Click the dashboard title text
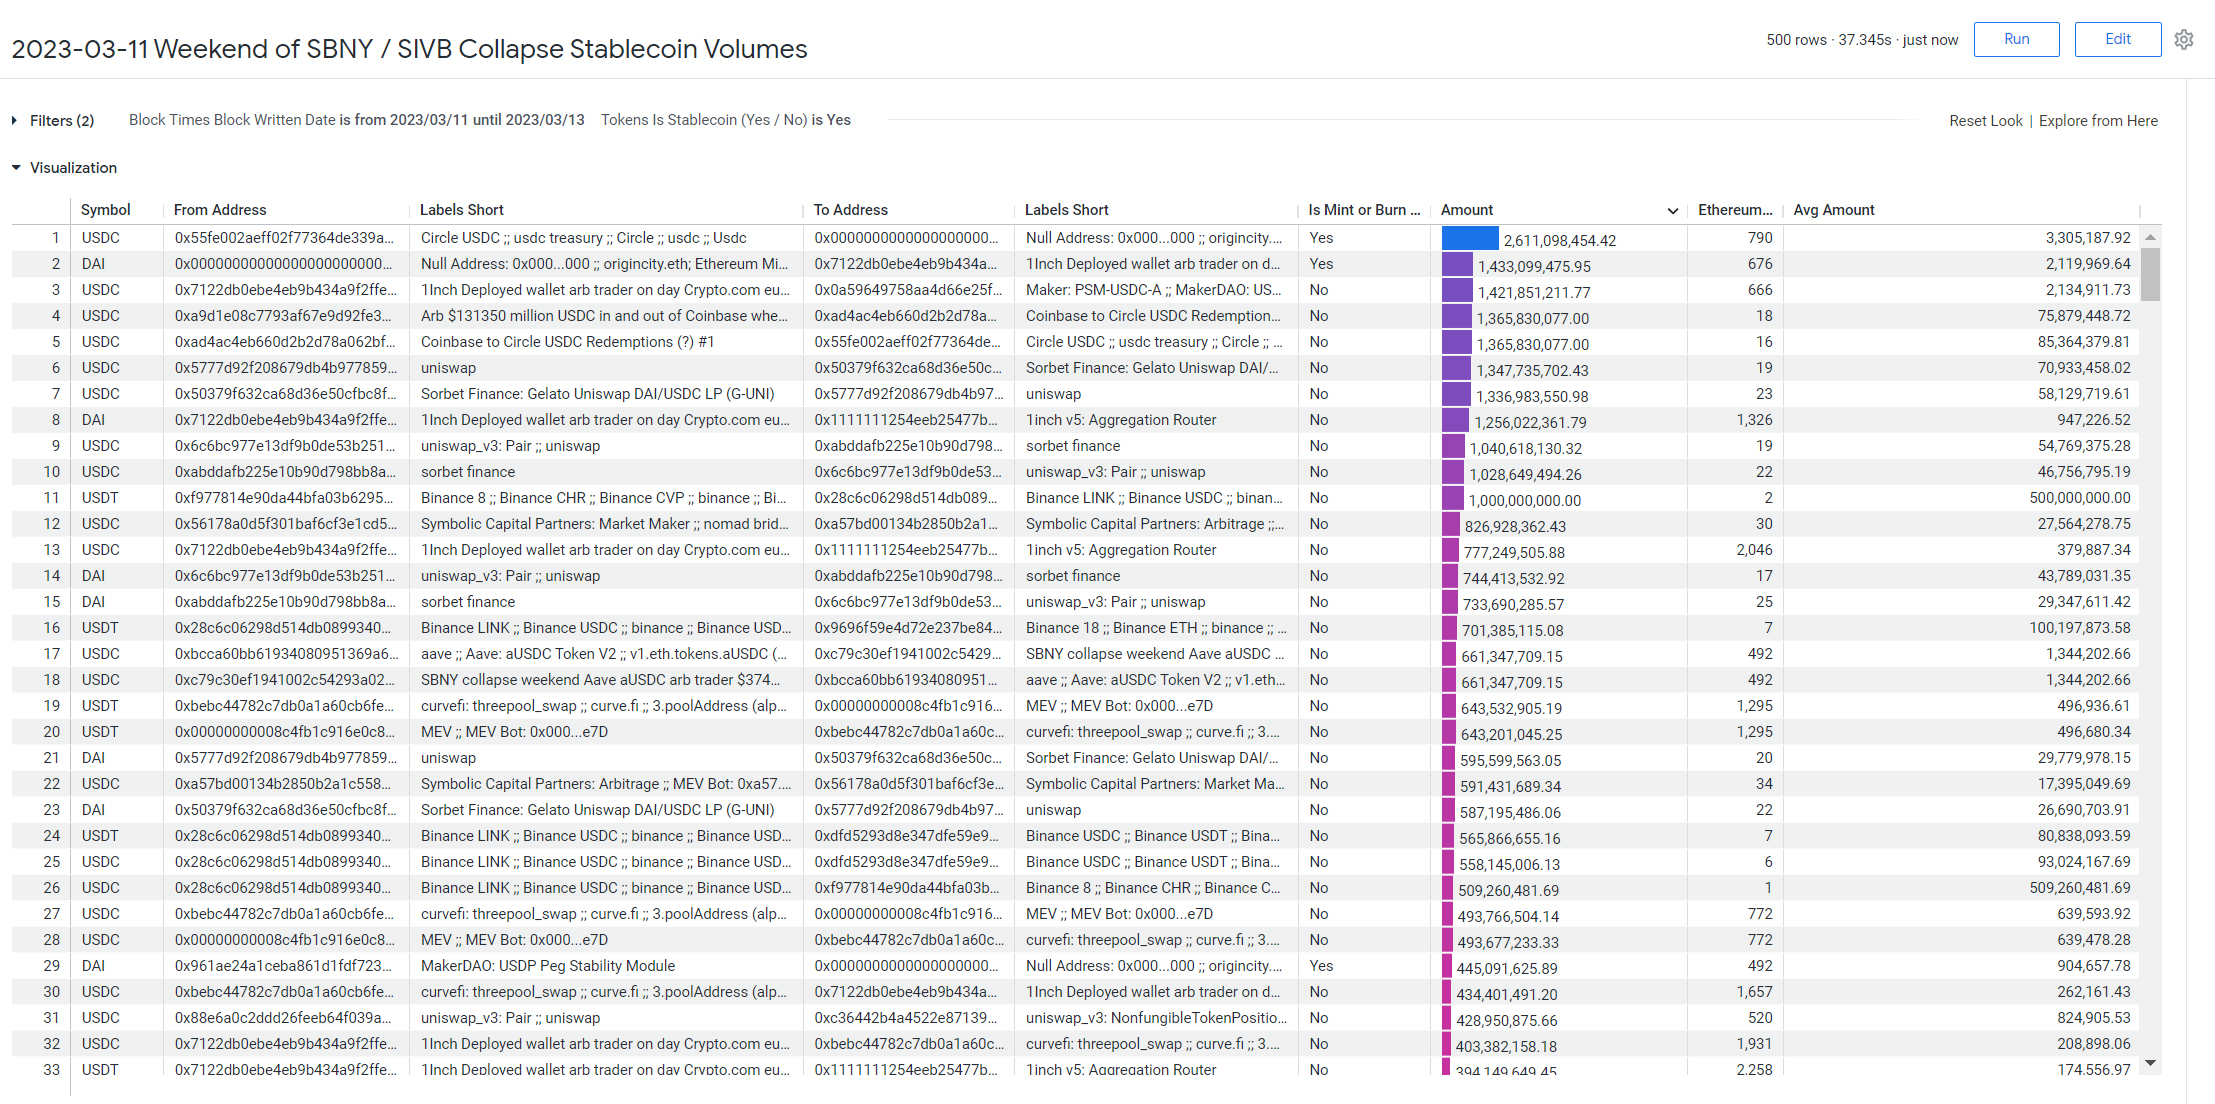 (409, 49)
